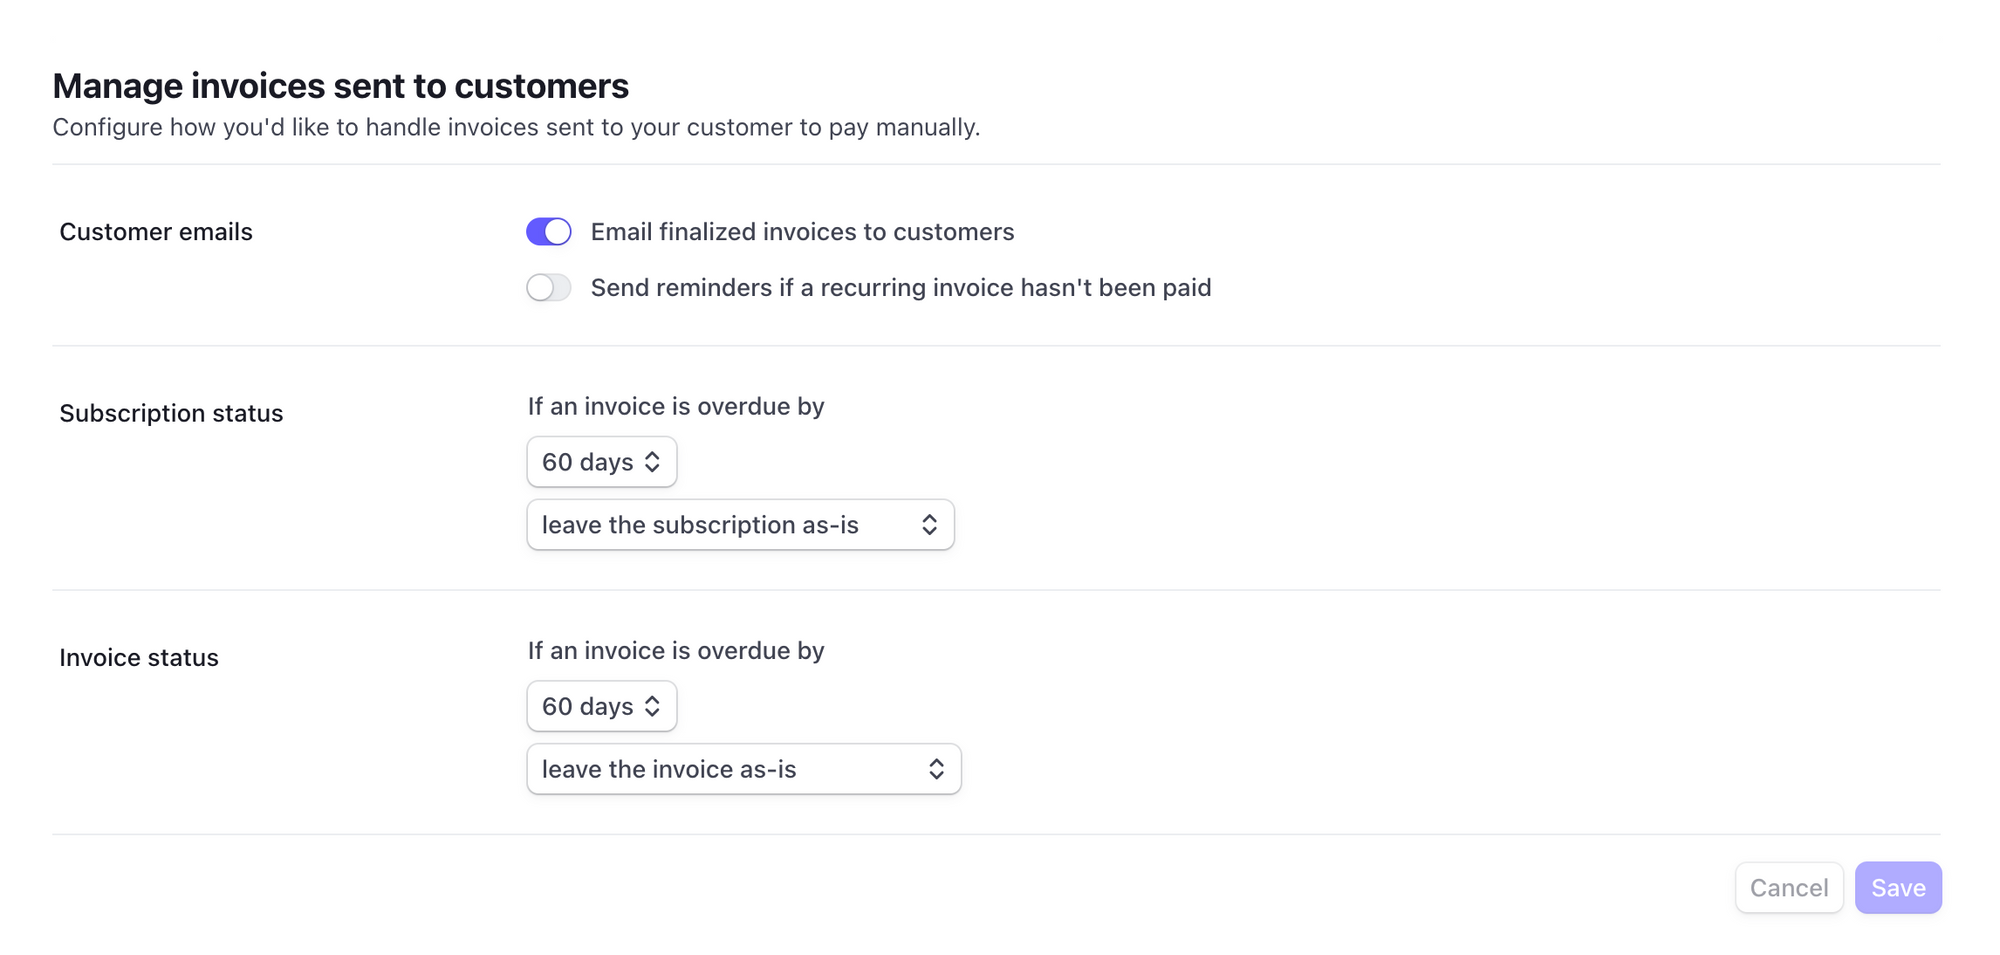Click the overdue text under Subscription status
The image size is (2000, 955).
point(676,406)
